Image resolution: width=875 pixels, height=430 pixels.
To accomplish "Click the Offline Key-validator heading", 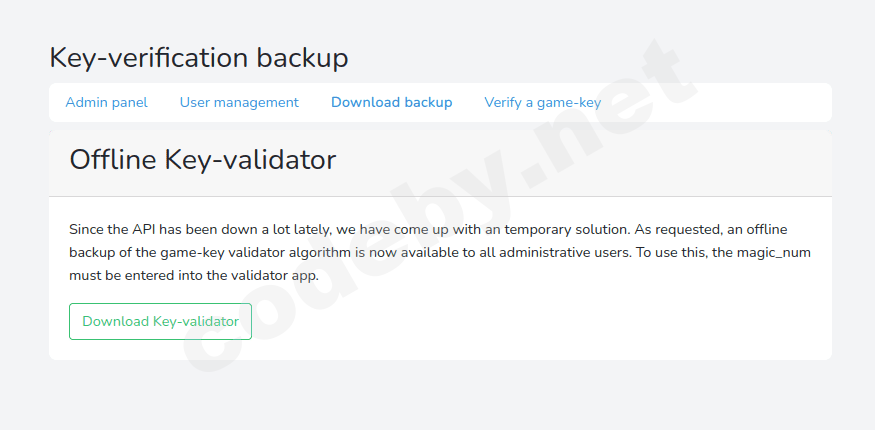I will click(202, 159).
